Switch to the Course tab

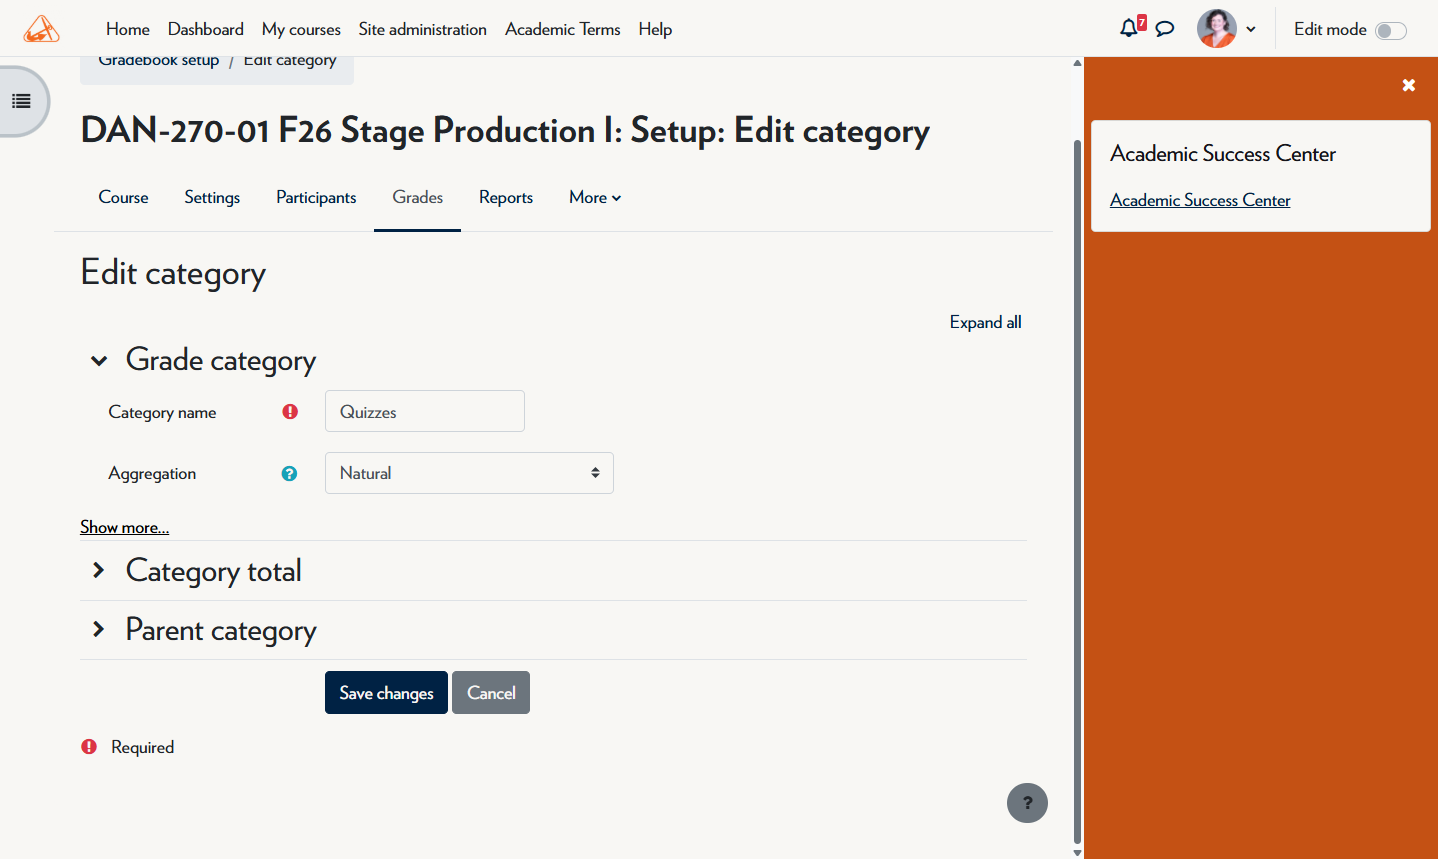click(123, 197)
